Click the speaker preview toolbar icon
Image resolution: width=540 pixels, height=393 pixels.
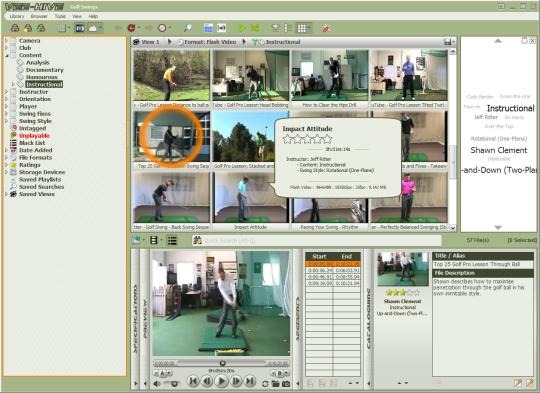(x=221, y=28)
